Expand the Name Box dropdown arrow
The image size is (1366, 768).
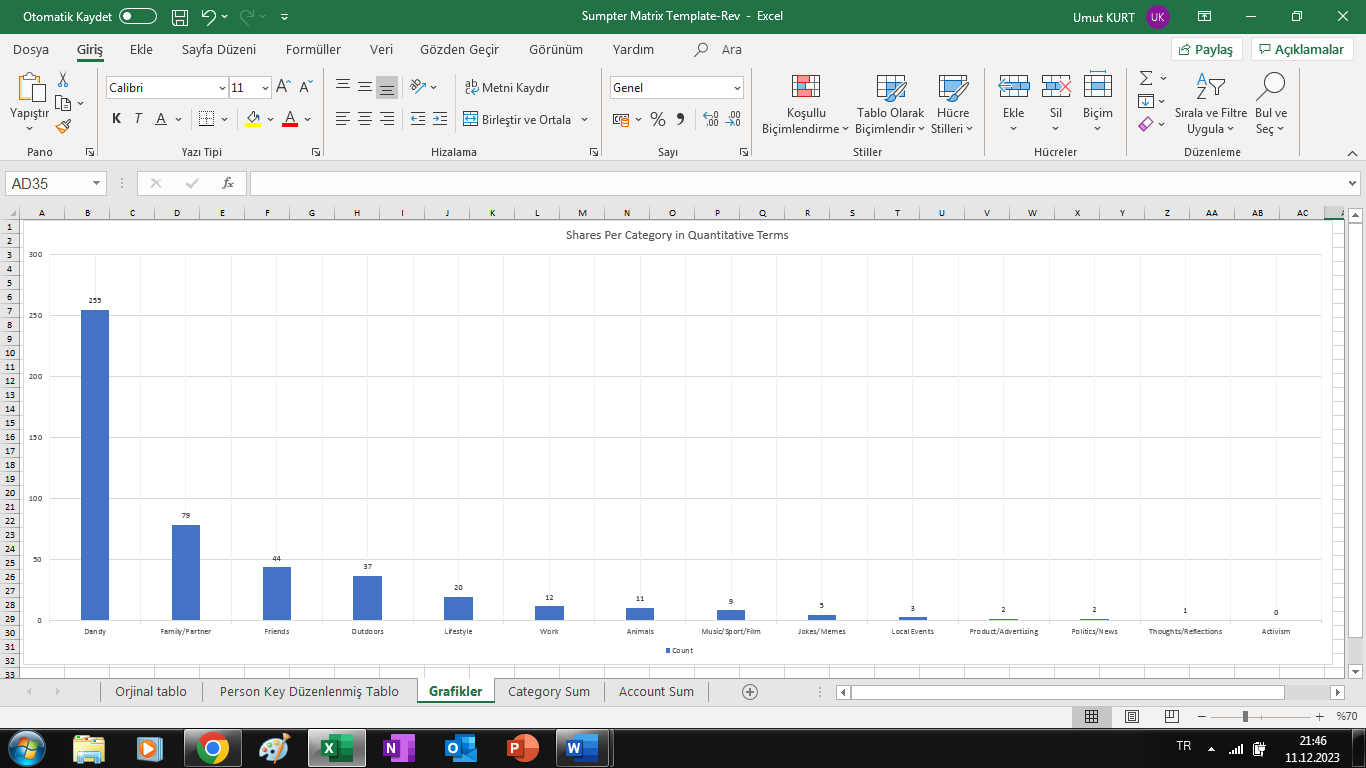(x=97, y=183)
